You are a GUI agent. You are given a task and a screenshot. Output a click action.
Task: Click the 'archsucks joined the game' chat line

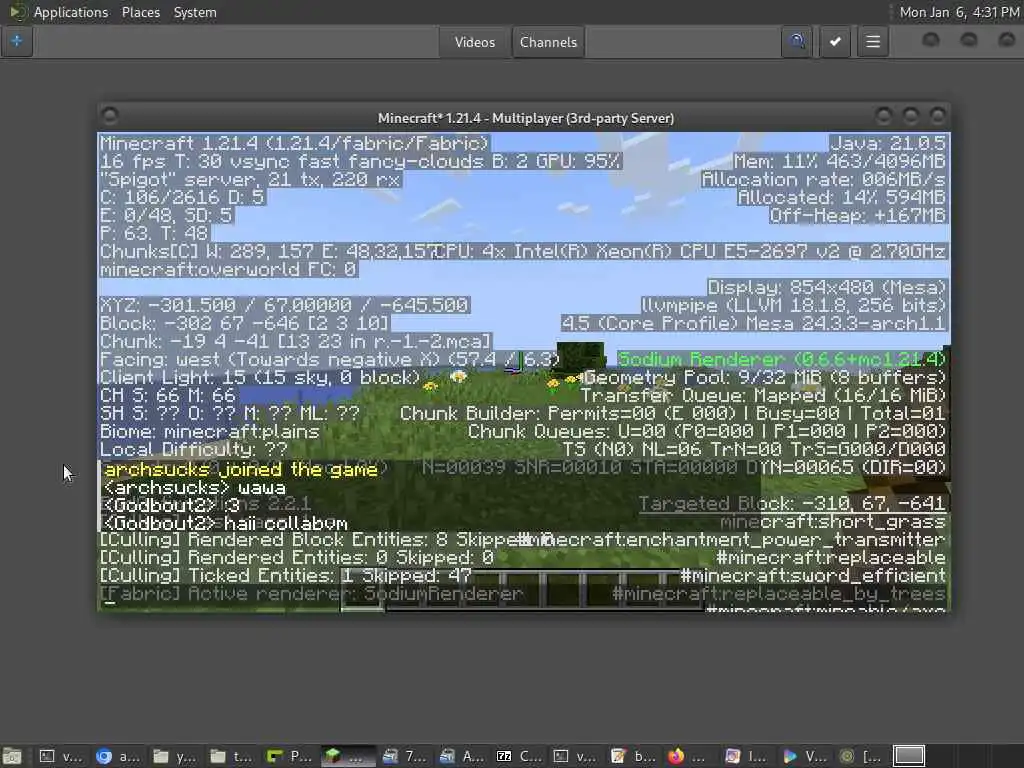241,470
